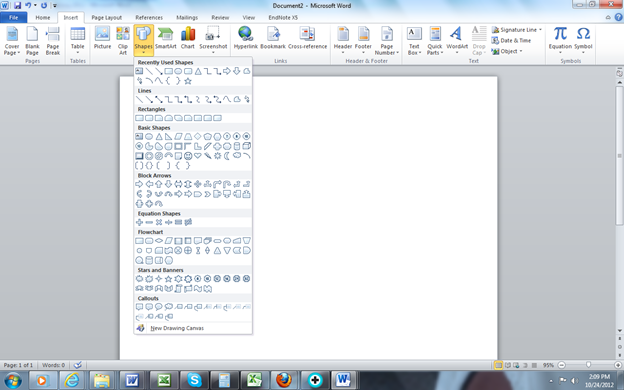
Task: Choose the Cloud Callout shape
Action: pyautogui.click(x=168, y=307)
